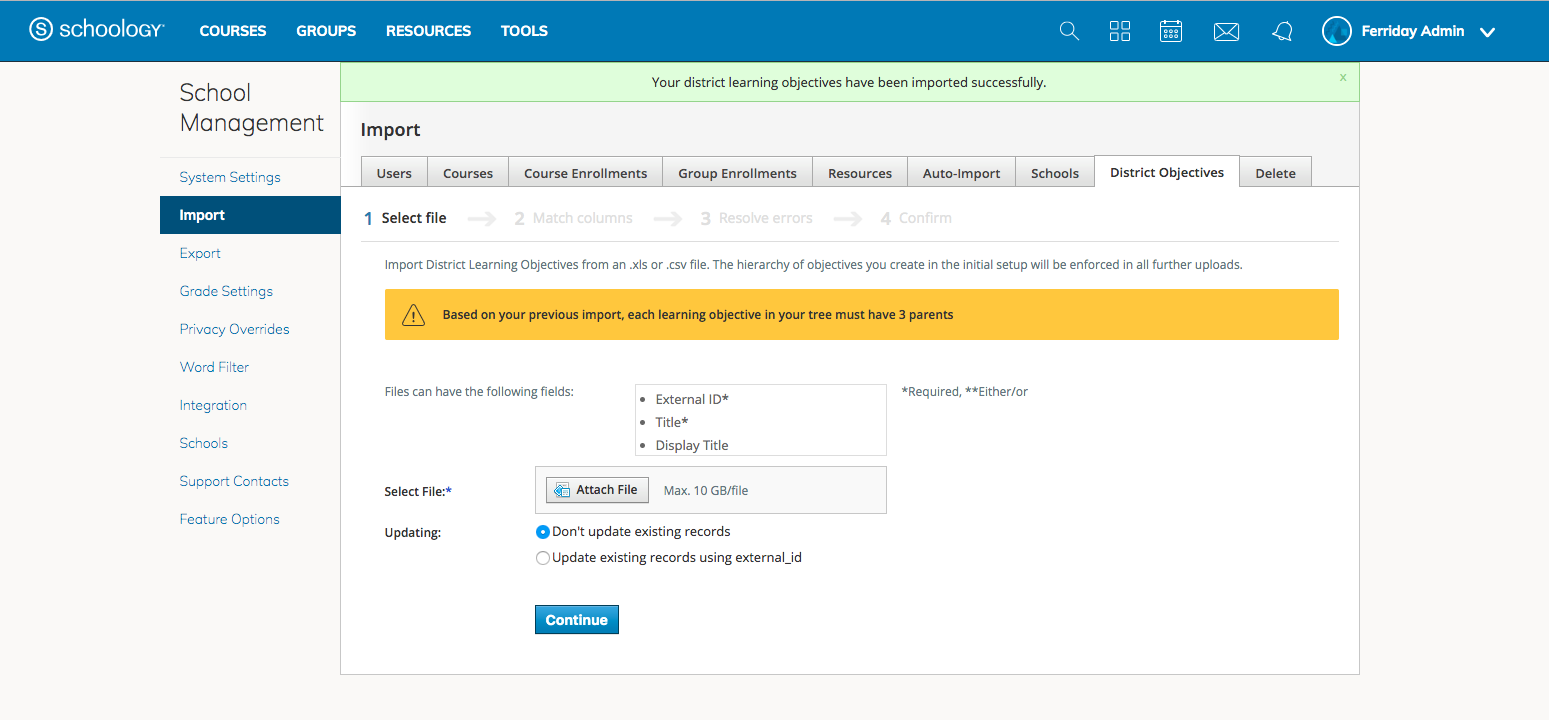Open Grade Settings in the sidebar
Image resolution: width=1549 pixels, height=720 pixels.
point(226,291)
